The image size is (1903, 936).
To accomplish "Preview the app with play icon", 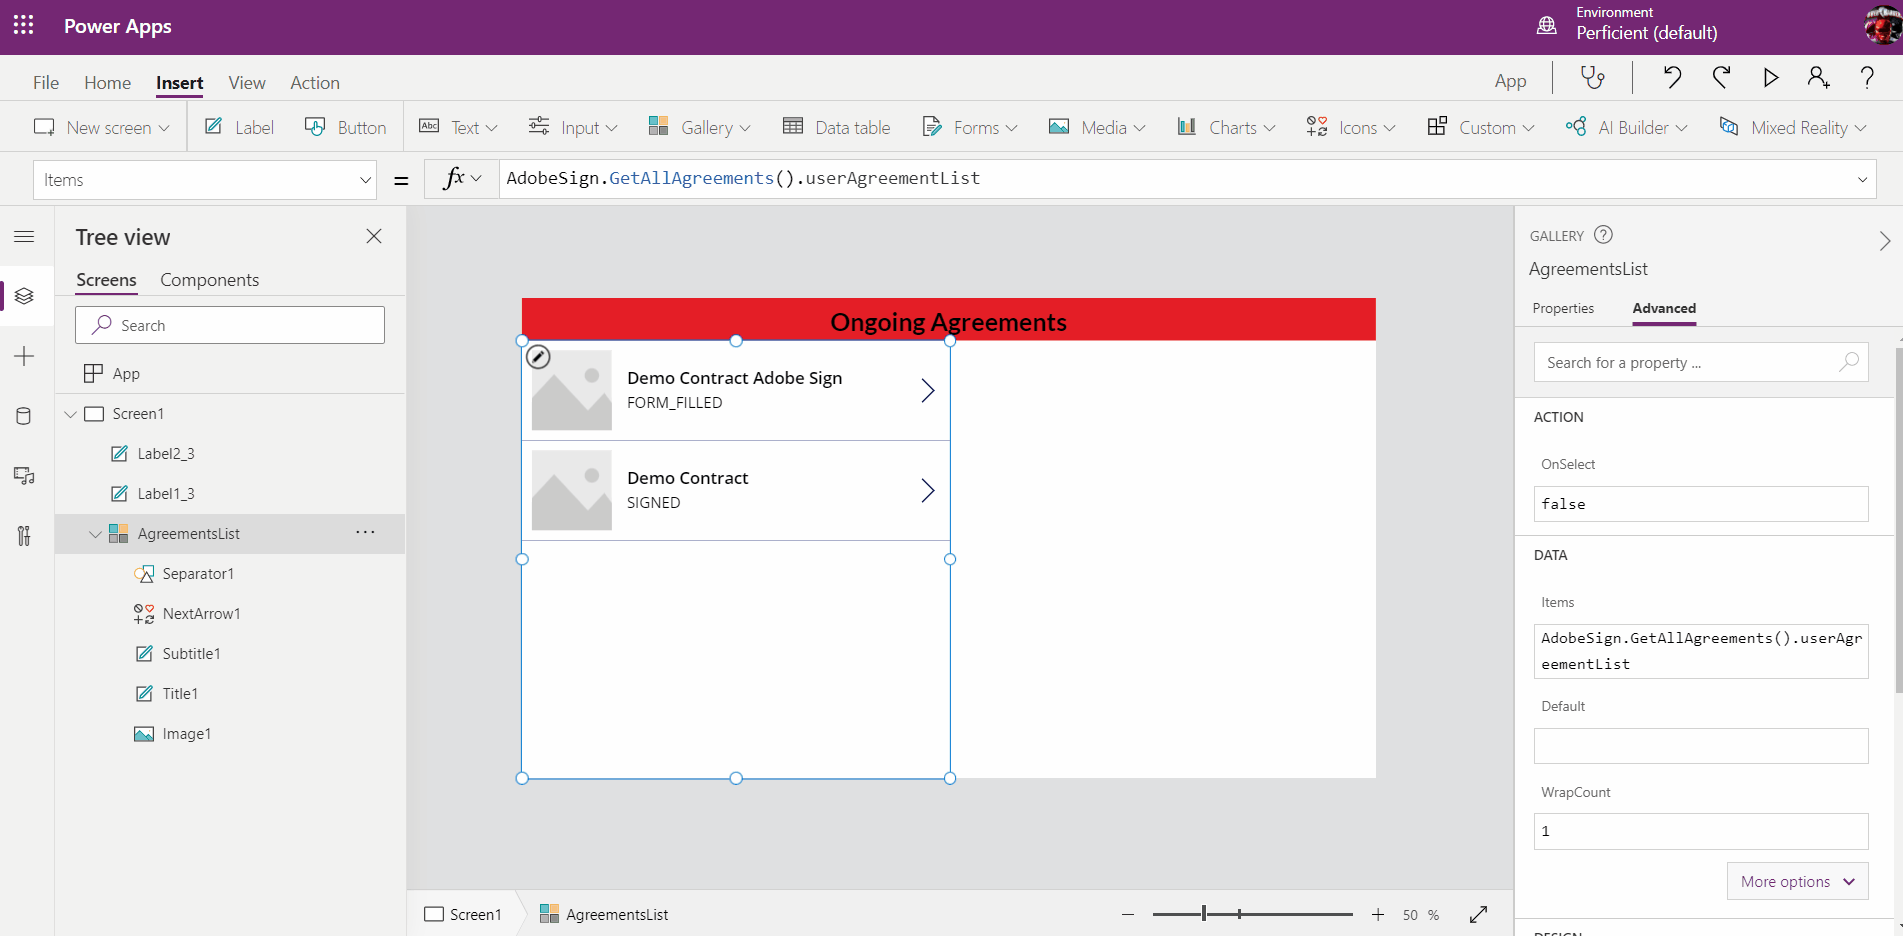I will [1771, 77].
